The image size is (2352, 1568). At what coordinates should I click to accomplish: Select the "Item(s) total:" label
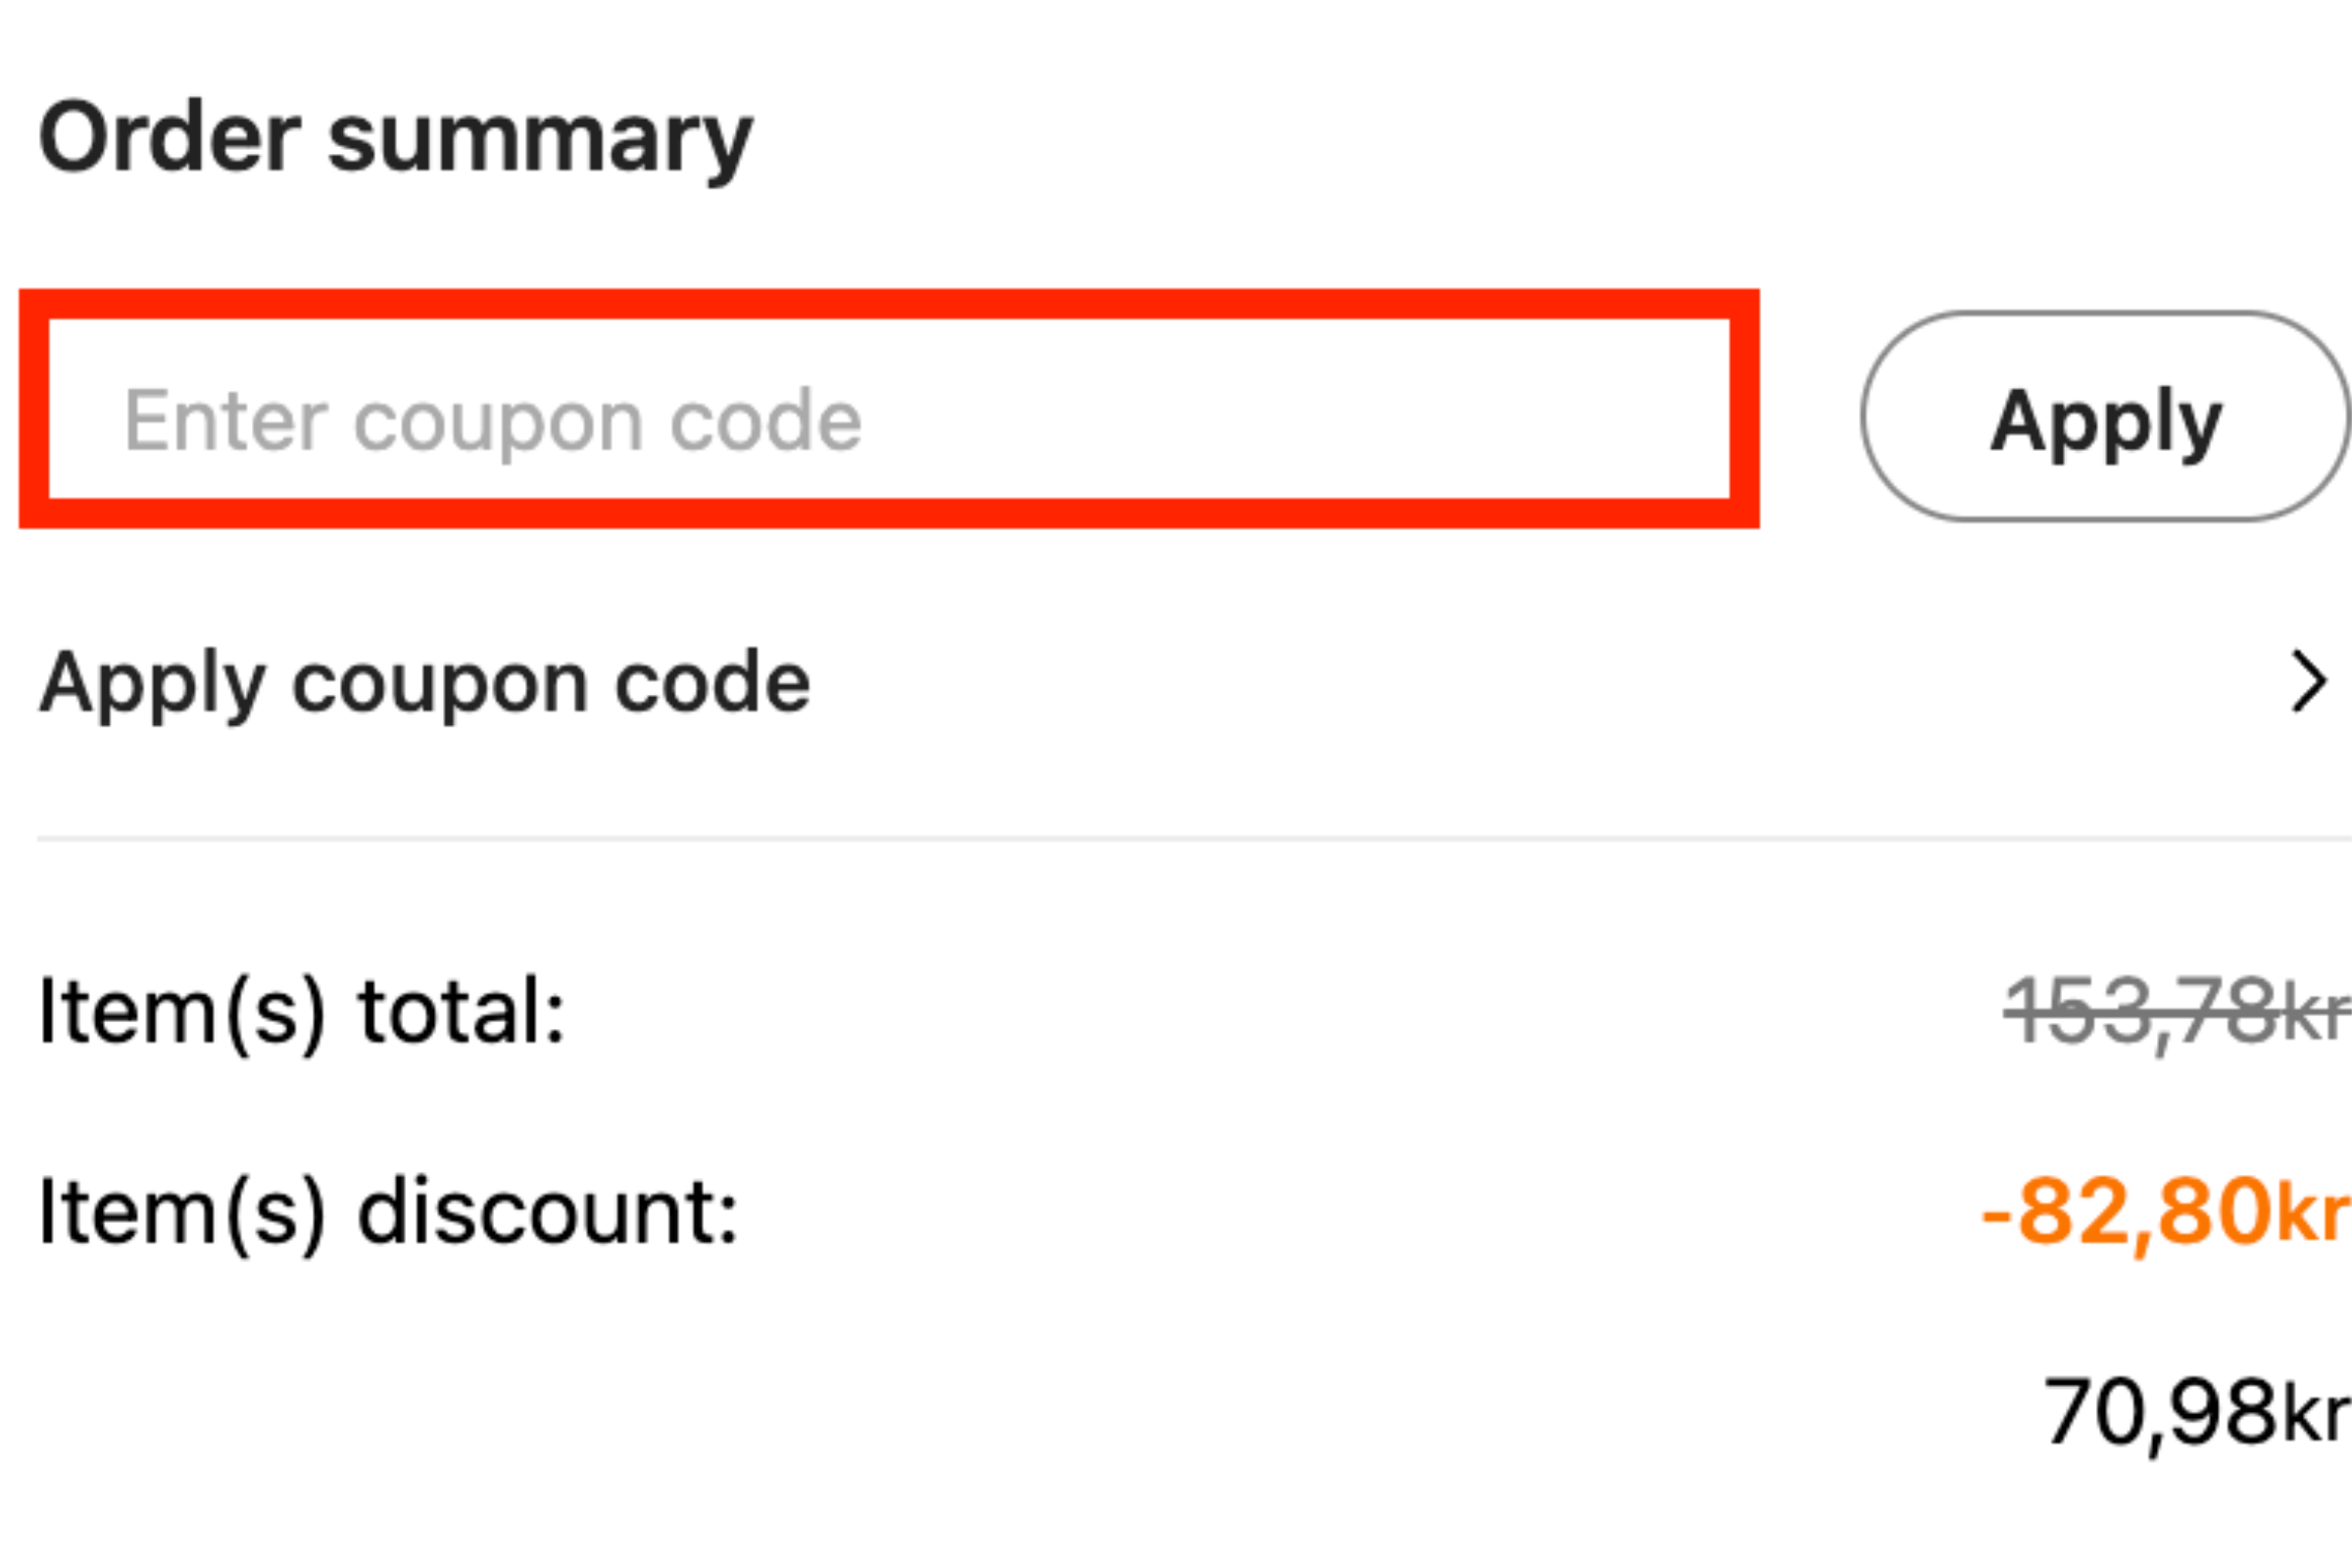pyautogui.click(x=302, y=1012)
